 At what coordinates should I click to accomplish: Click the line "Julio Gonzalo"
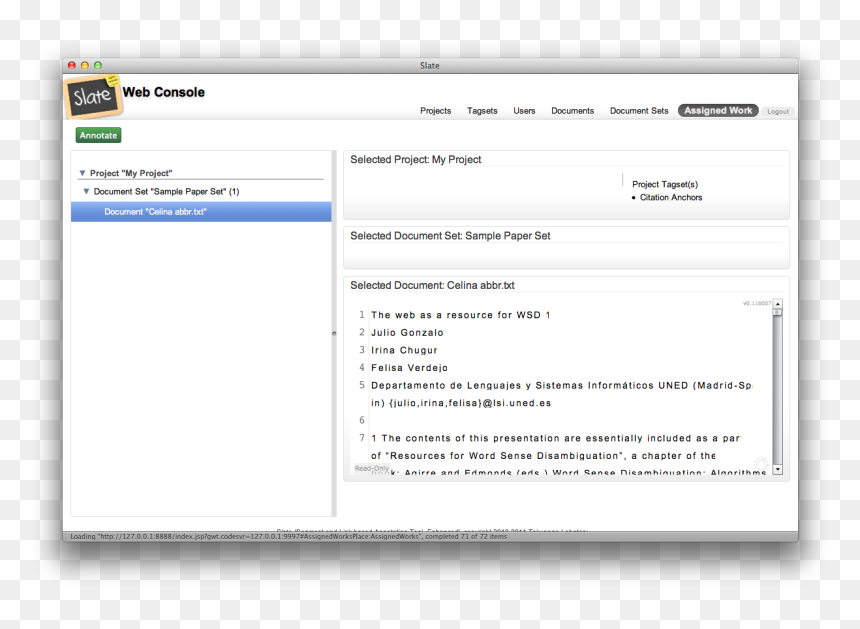point(407,333)
